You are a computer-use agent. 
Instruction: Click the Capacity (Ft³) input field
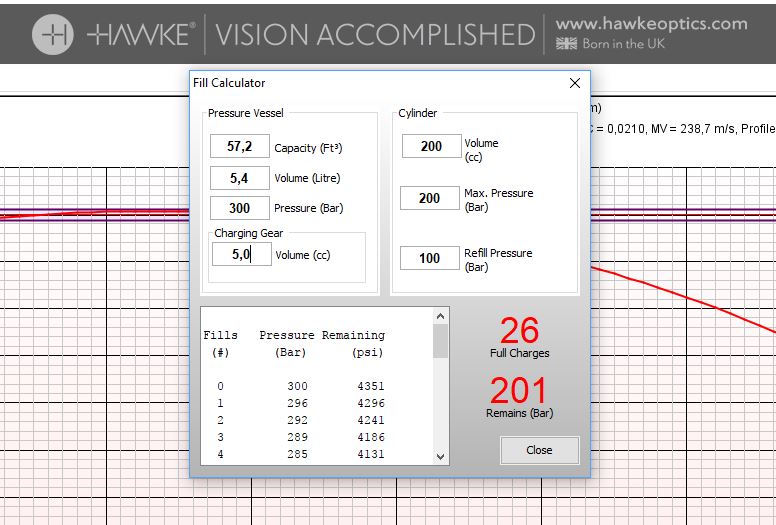[239, 147]
